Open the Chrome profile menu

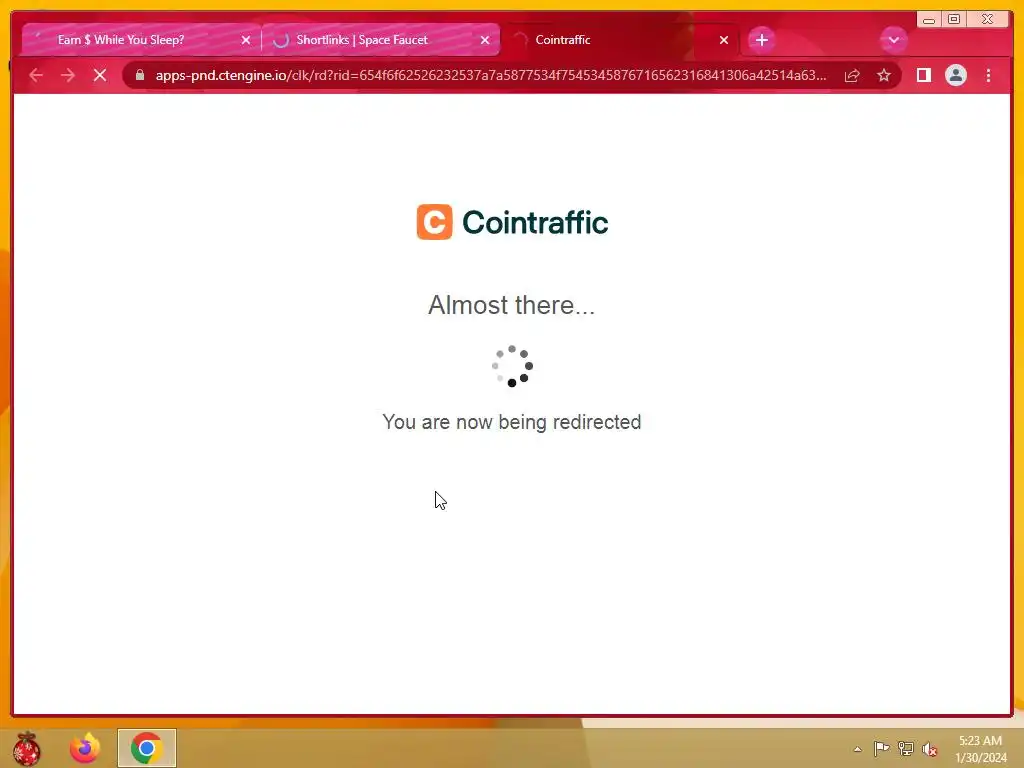coord(955,76)
